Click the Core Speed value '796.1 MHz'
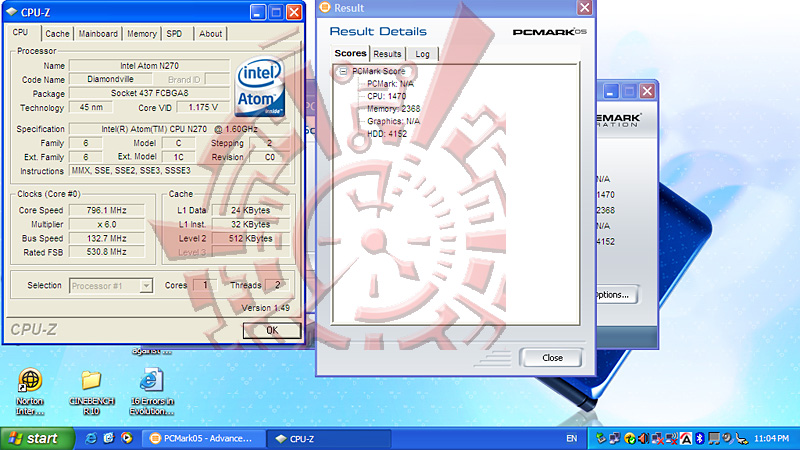 (107, 210)
